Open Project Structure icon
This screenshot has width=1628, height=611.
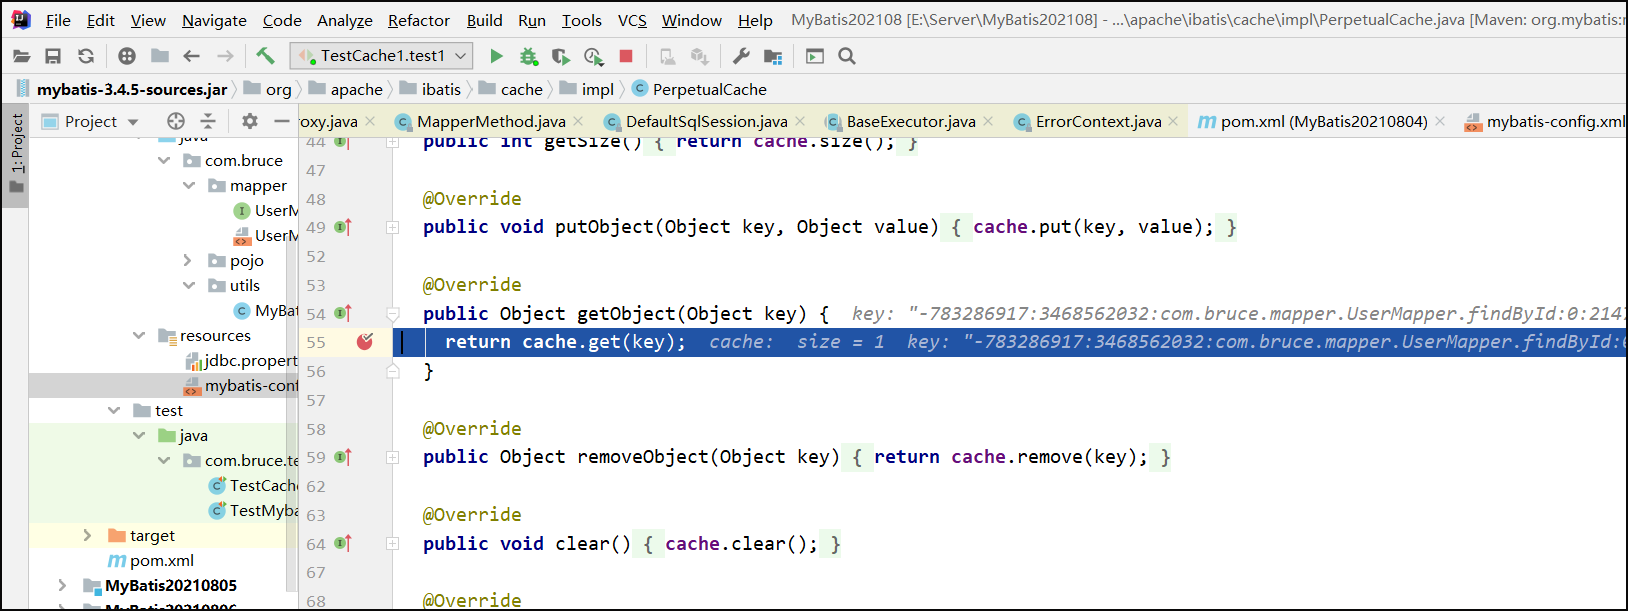[x=773, y=56]
